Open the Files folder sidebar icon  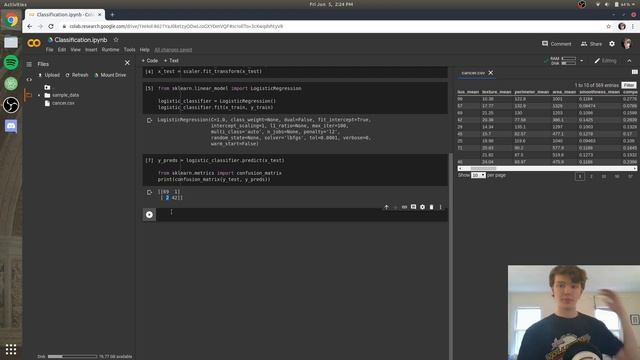28,96
